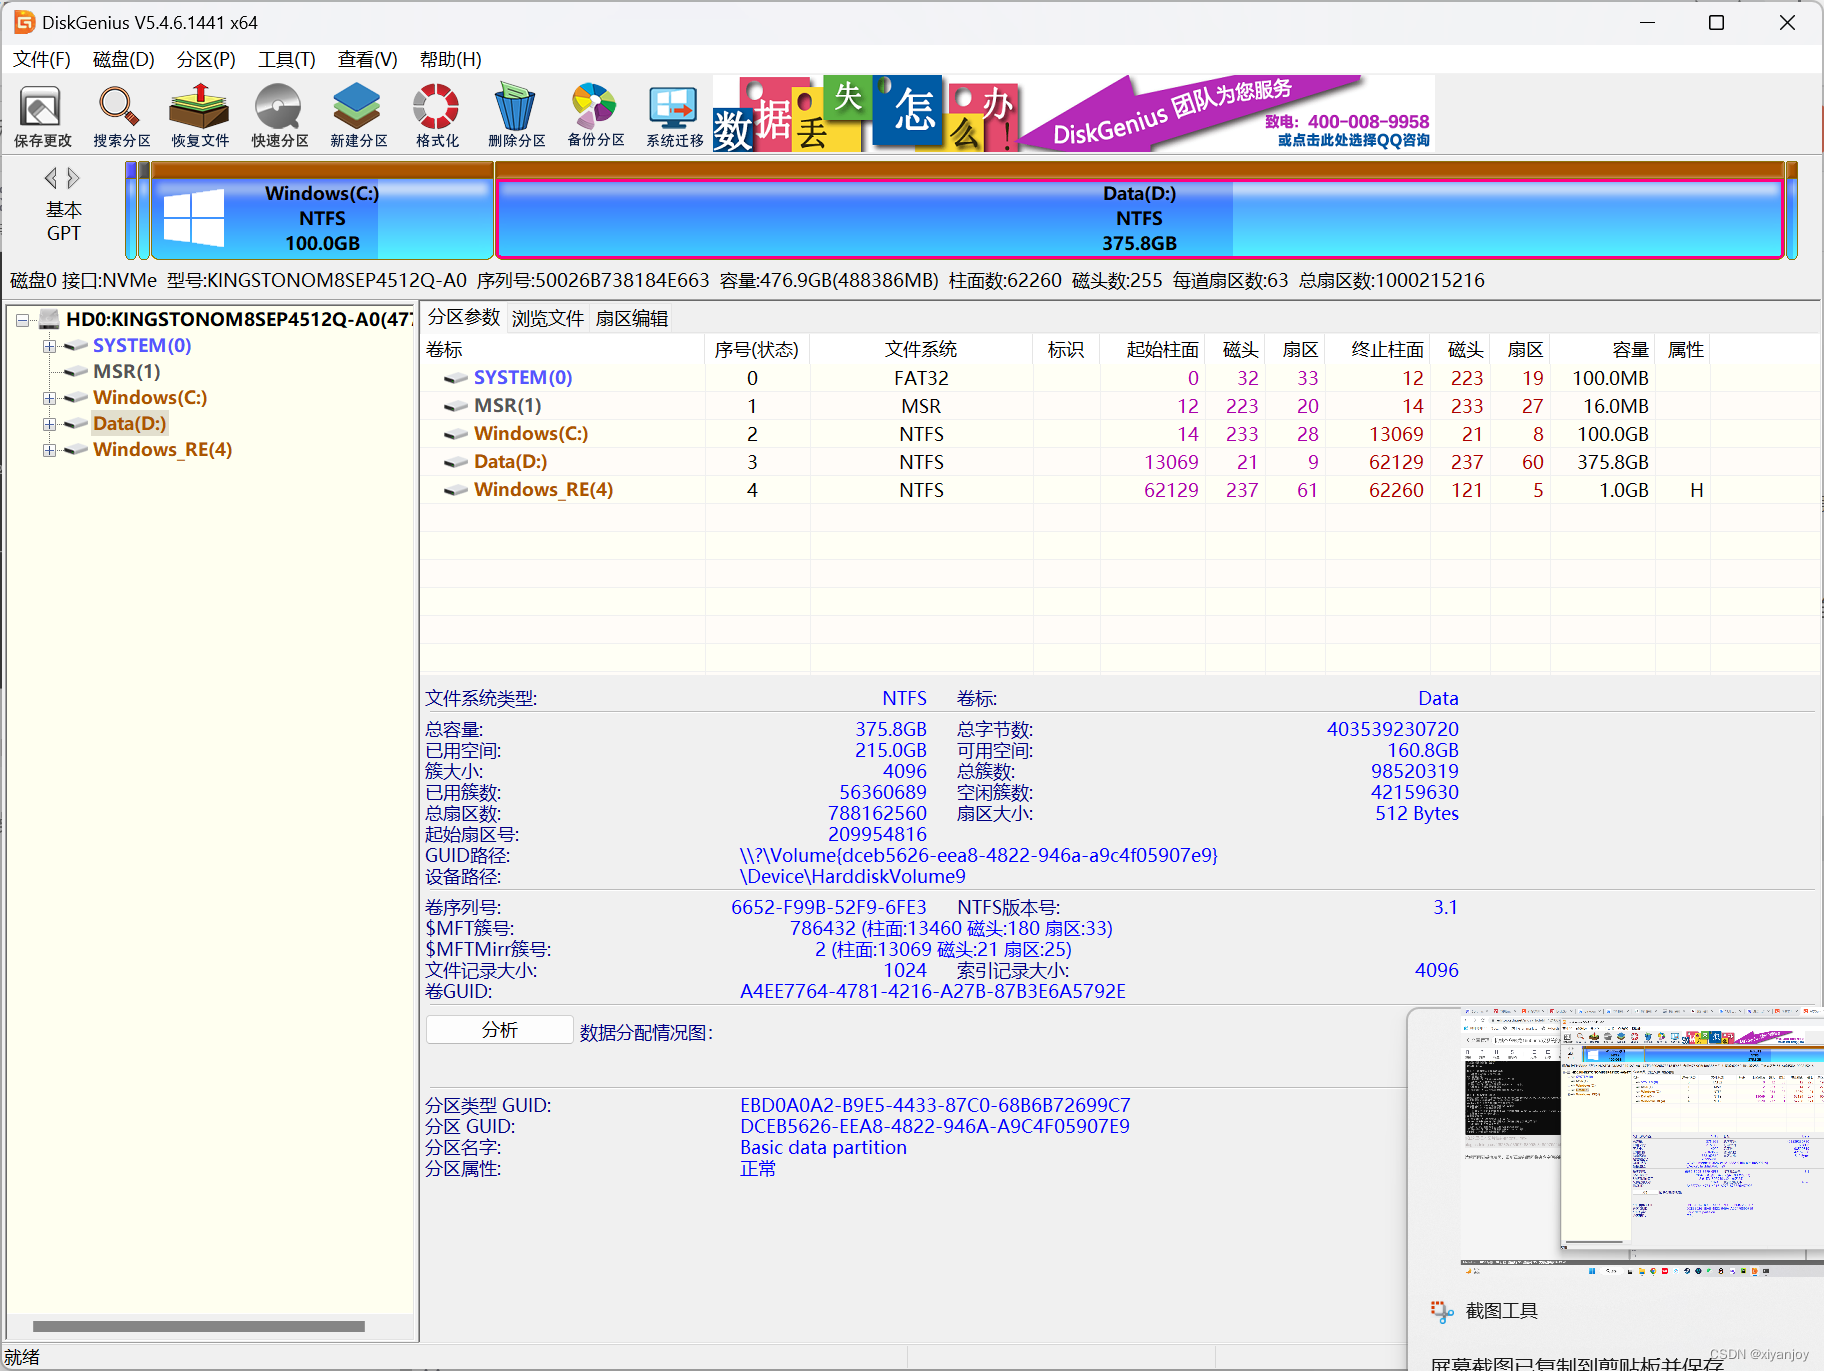Switch to Sector Editor (扇区编辑) tab
1824x1371 pixels.
coord(632,318)
